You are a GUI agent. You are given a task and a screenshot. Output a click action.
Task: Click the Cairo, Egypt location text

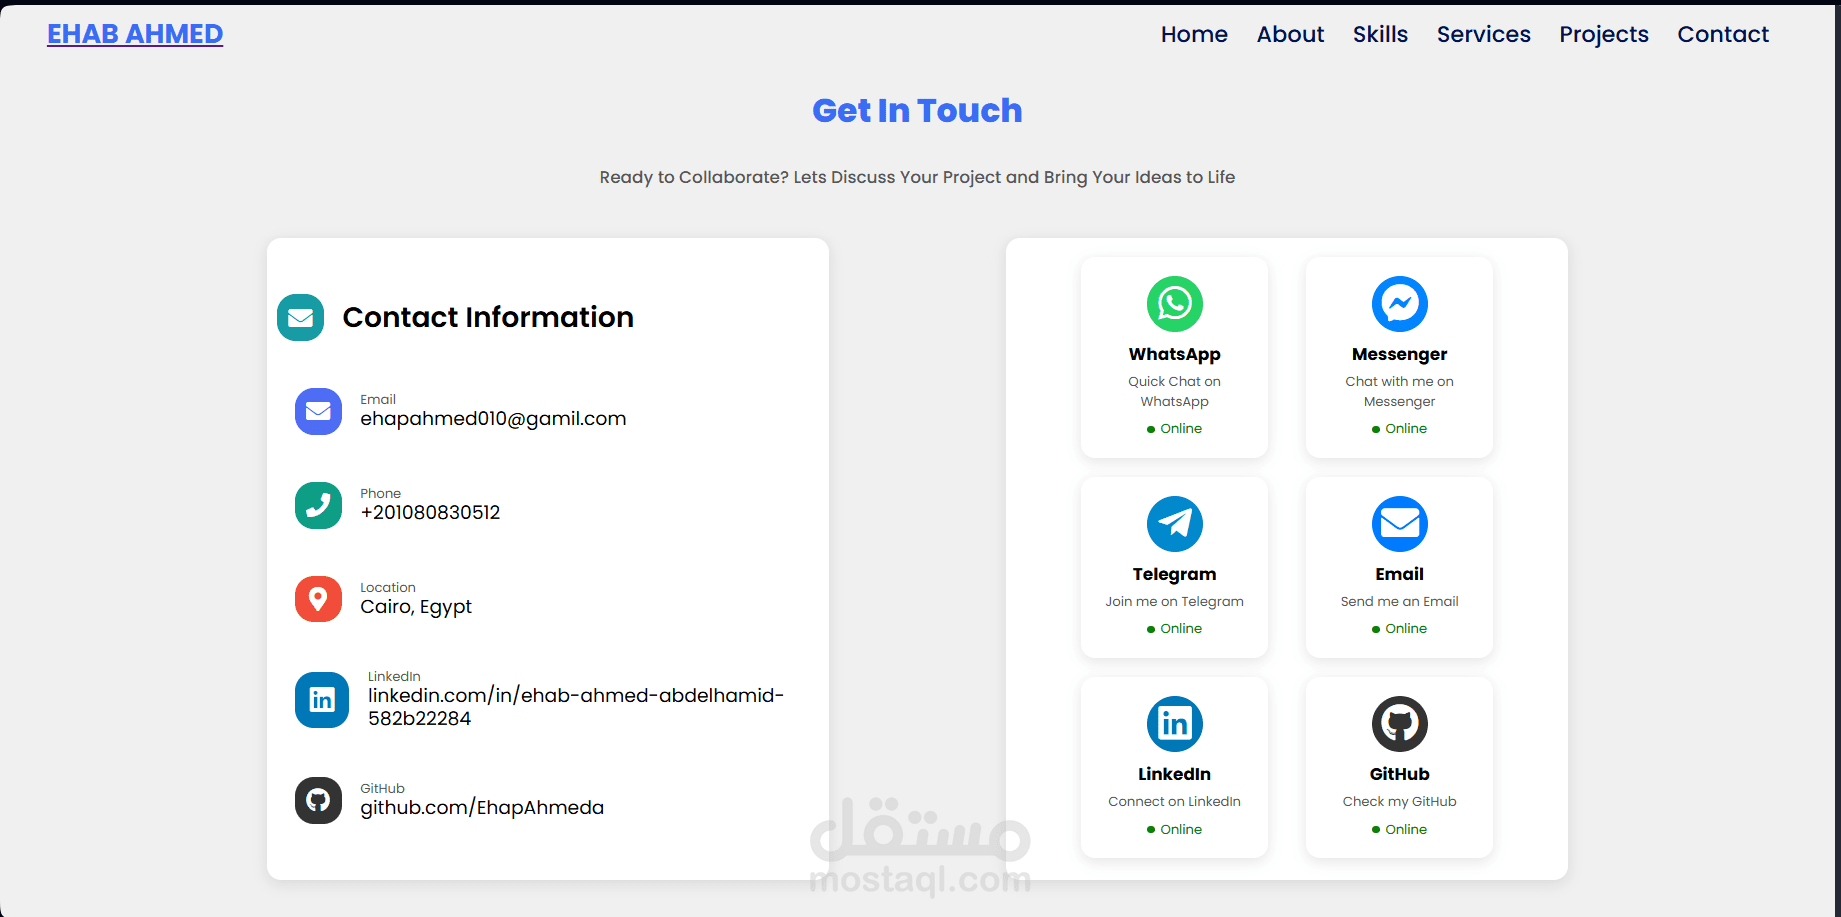click(x=416, y=607)
